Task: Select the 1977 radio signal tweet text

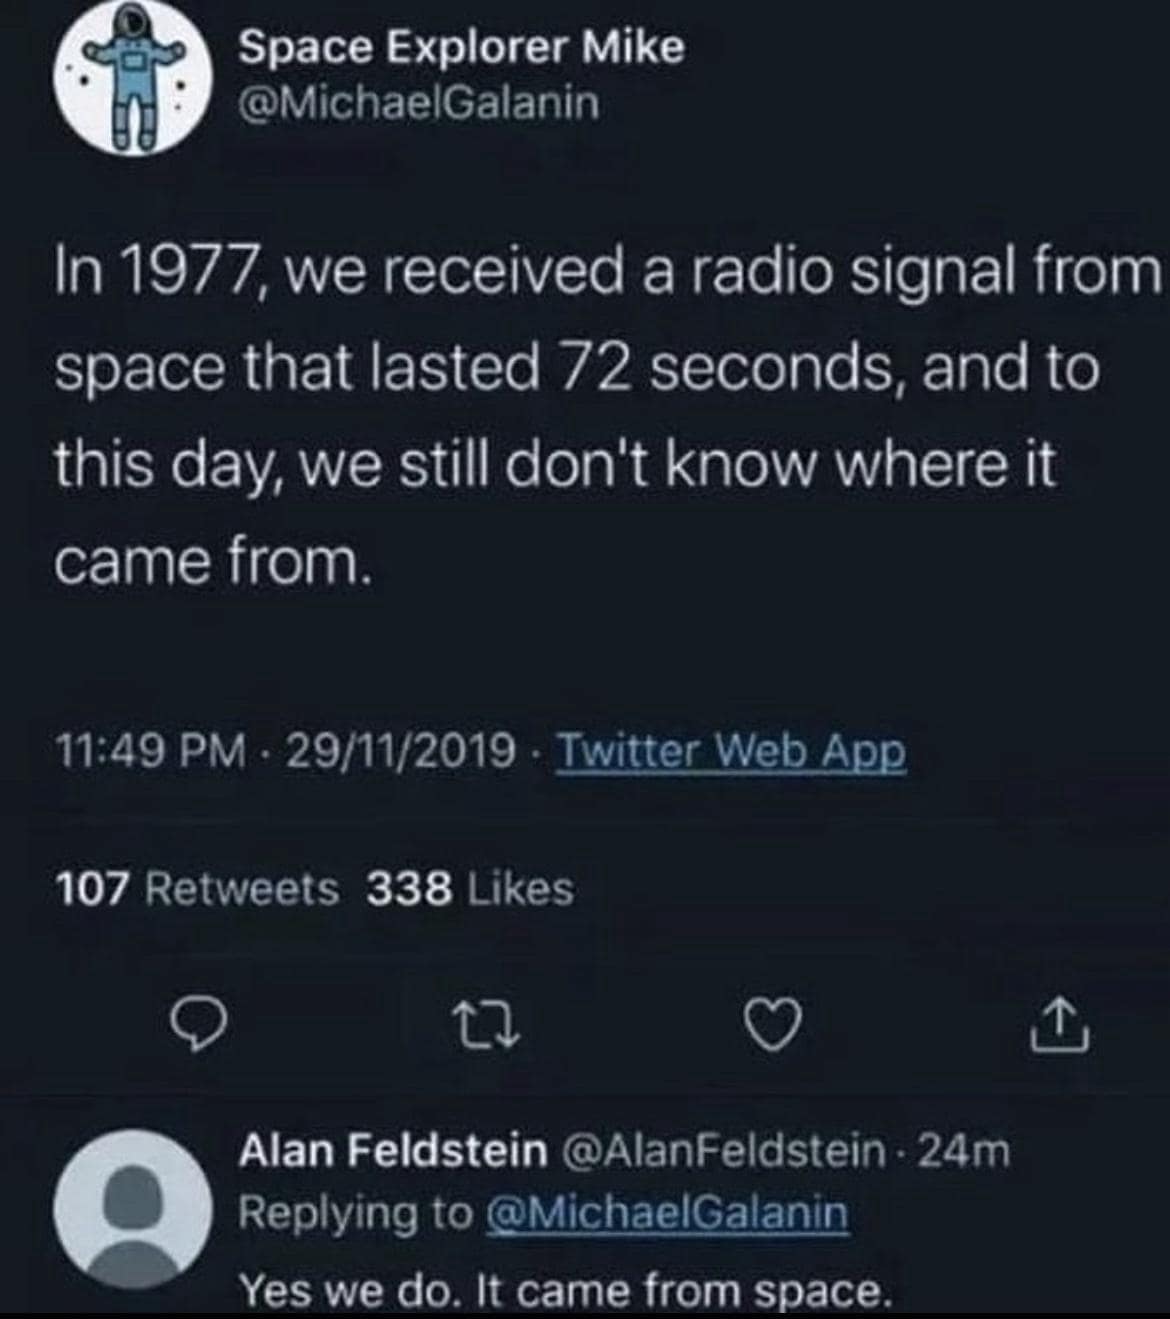Action: tap(600, 417)
